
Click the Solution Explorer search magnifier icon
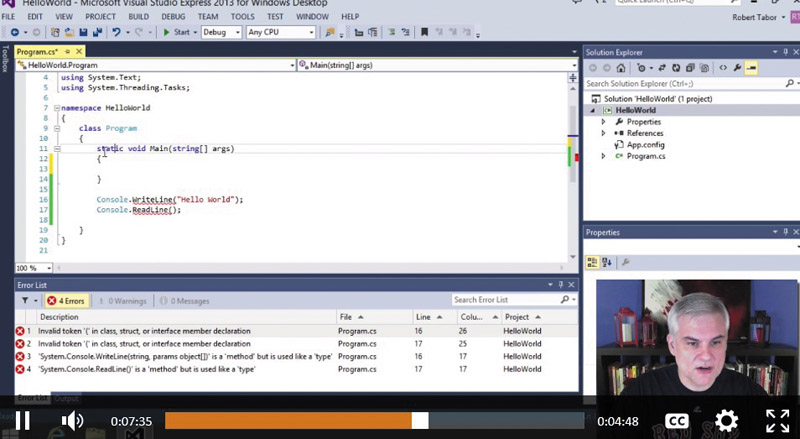pos(789,83)
